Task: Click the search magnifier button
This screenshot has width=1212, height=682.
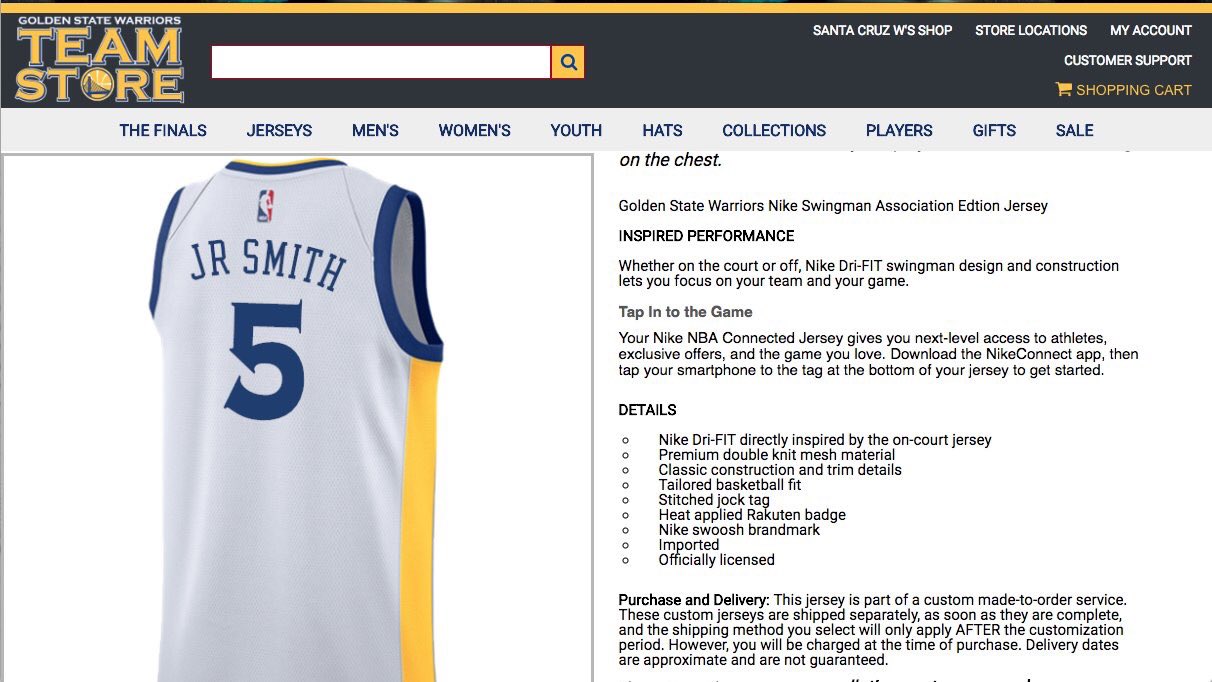Action: 568,62
